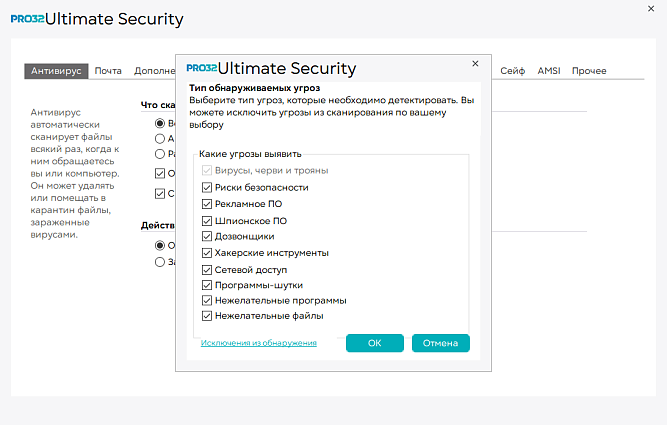
Task: Close the threat types dialog
Action: (x=475, y=63)
